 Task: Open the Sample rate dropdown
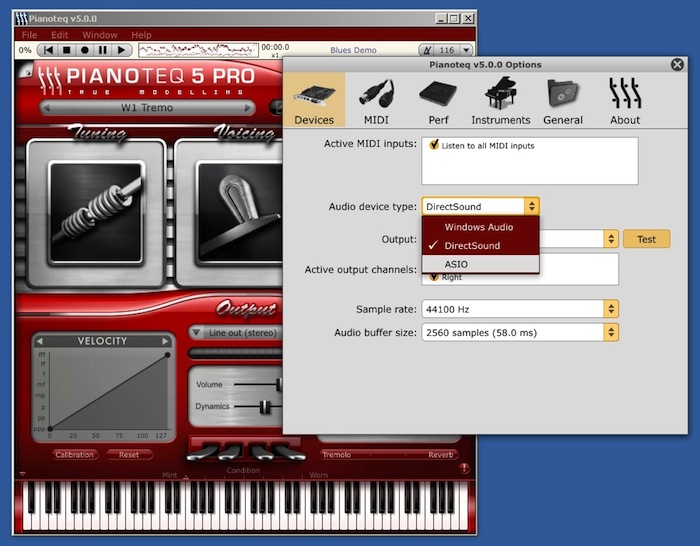pyautogui.click(x=520, y=309)
